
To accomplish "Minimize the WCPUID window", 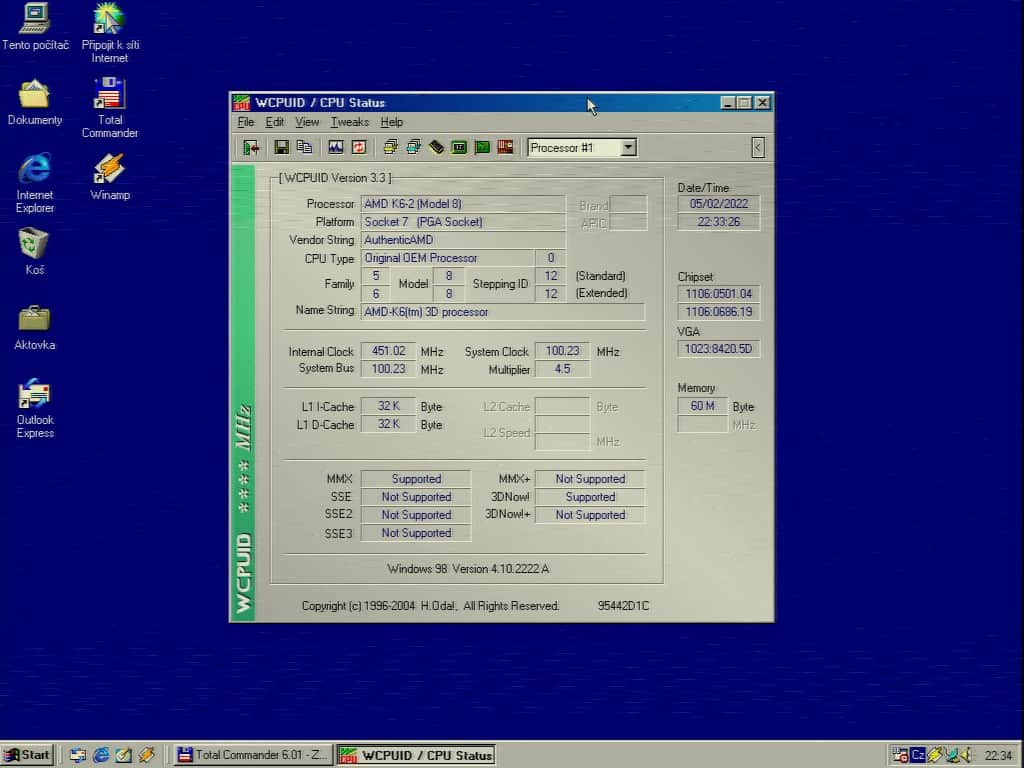I will [728, 103].
